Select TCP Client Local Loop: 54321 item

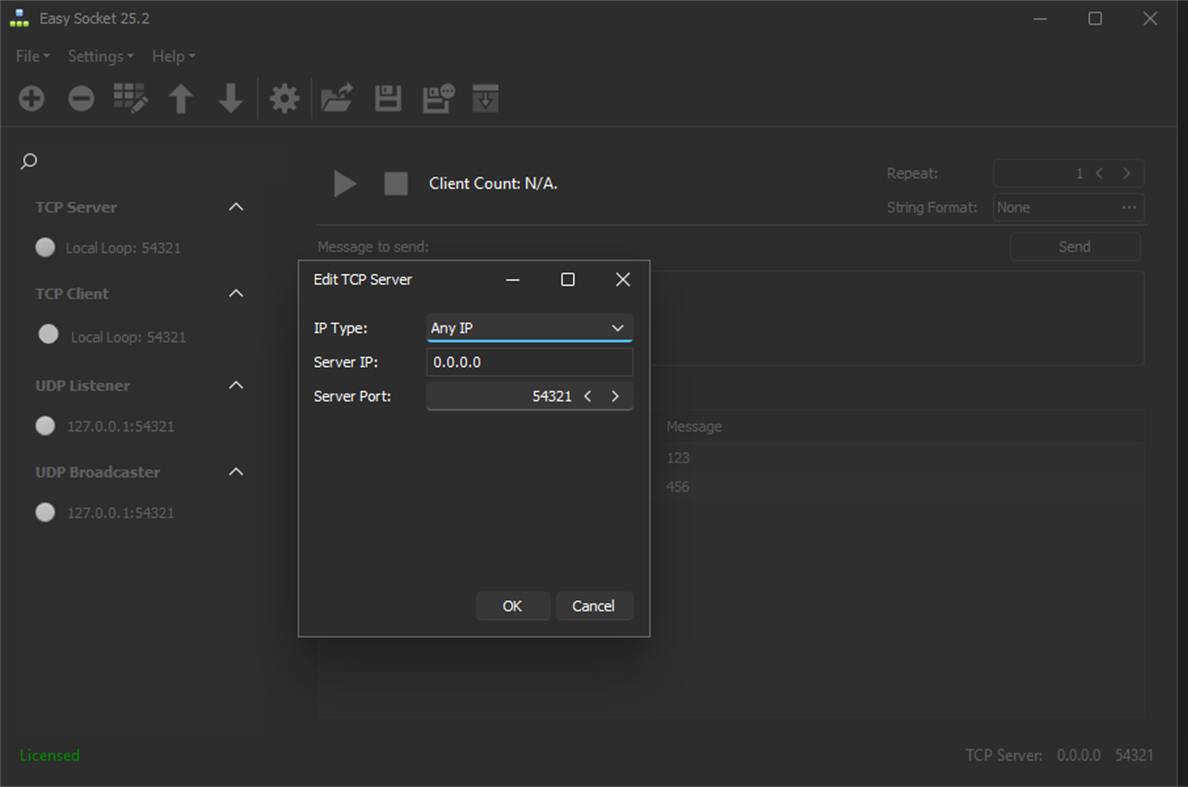pos(128,337)
